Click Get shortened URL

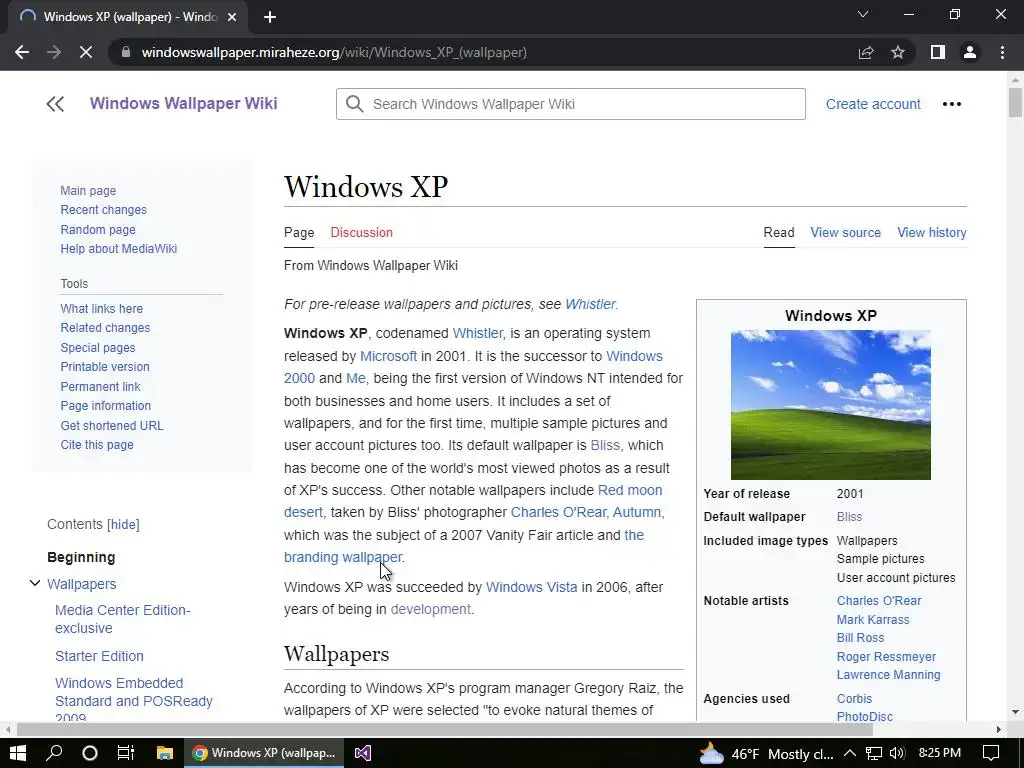point(112,426)
